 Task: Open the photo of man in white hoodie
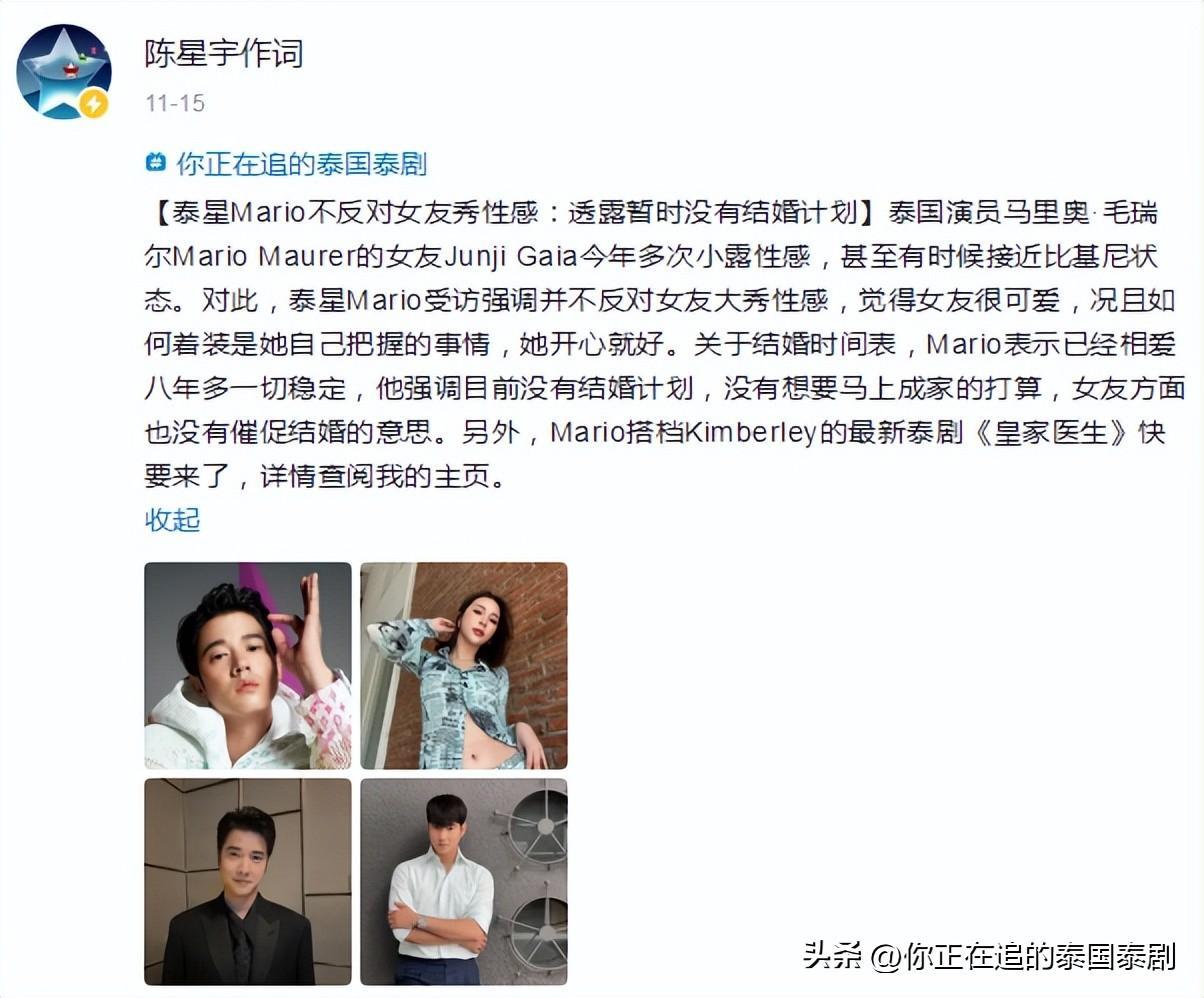248,665
